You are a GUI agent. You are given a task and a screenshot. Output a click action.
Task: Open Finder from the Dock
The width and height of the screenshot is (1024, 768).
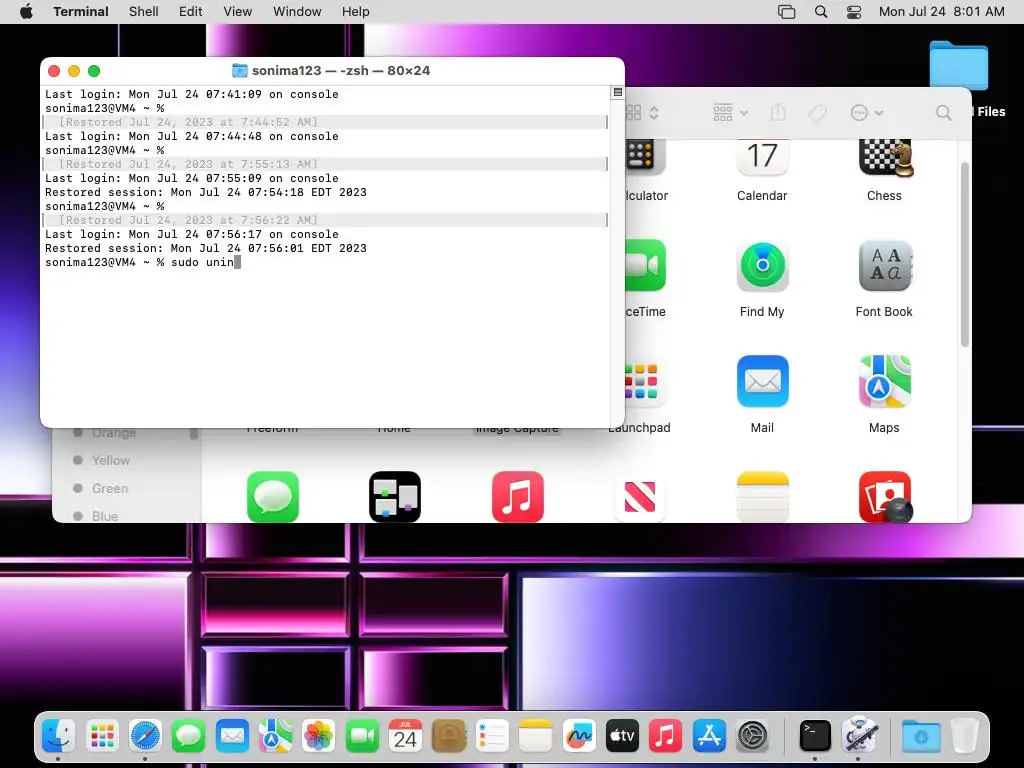coord(58,737)
